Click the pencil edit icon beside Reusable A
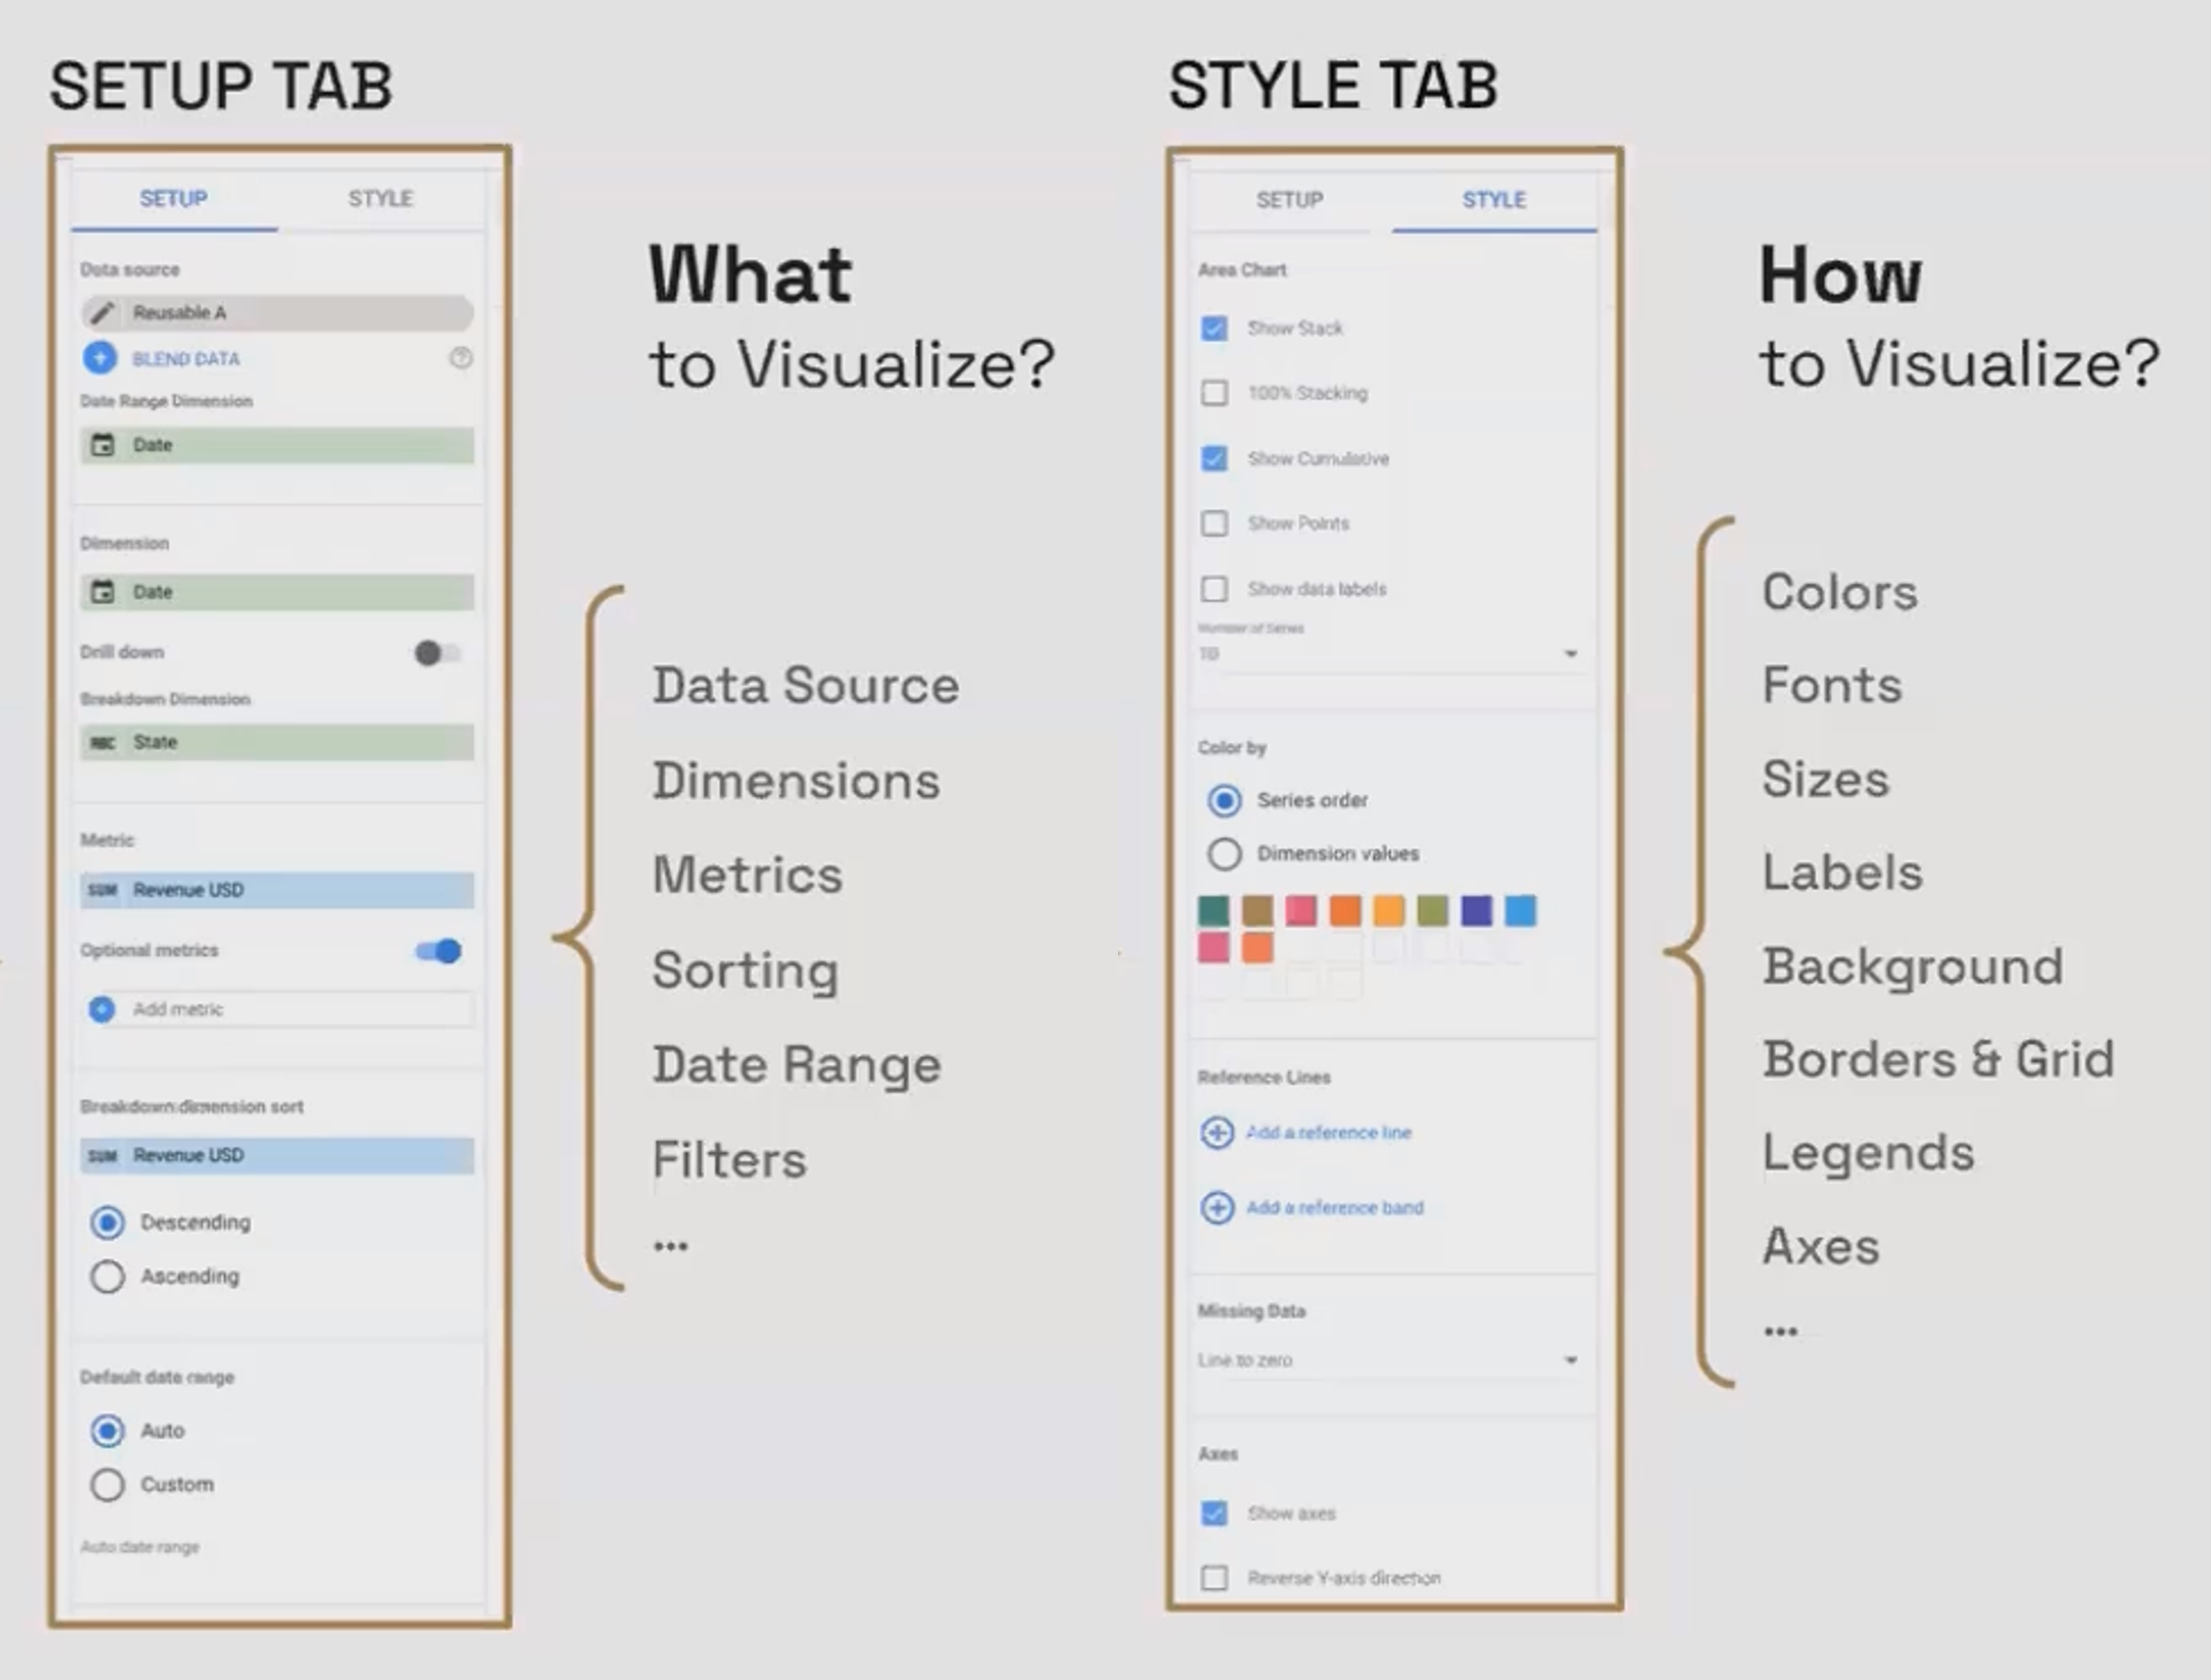The image size is (2211, 1680). click(x=102, y=313)
